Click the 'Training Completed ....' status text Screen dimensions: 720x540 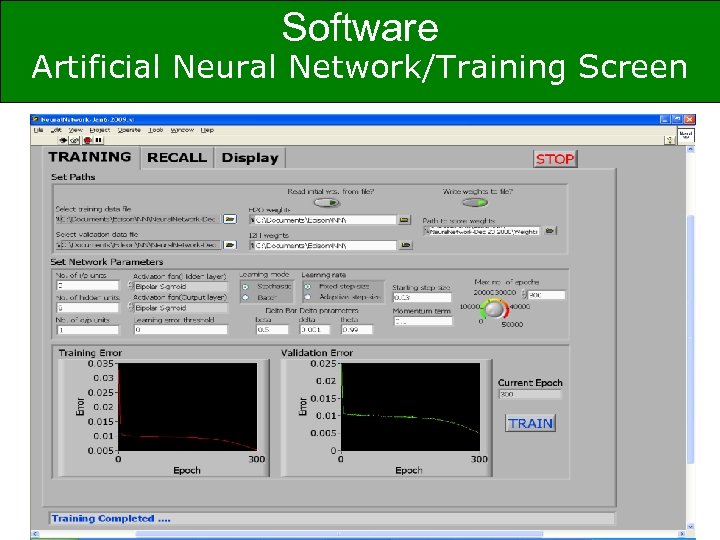(111, 518)
